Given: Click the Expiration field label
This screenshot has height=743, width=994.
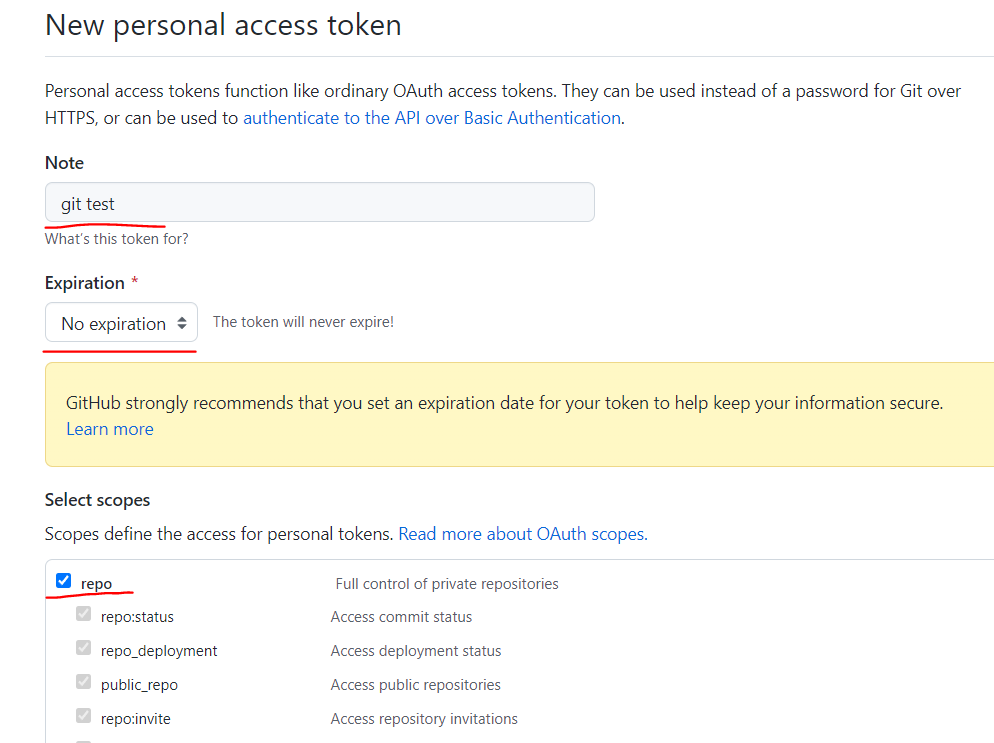Looking at the screenshot, I should 84,283.
